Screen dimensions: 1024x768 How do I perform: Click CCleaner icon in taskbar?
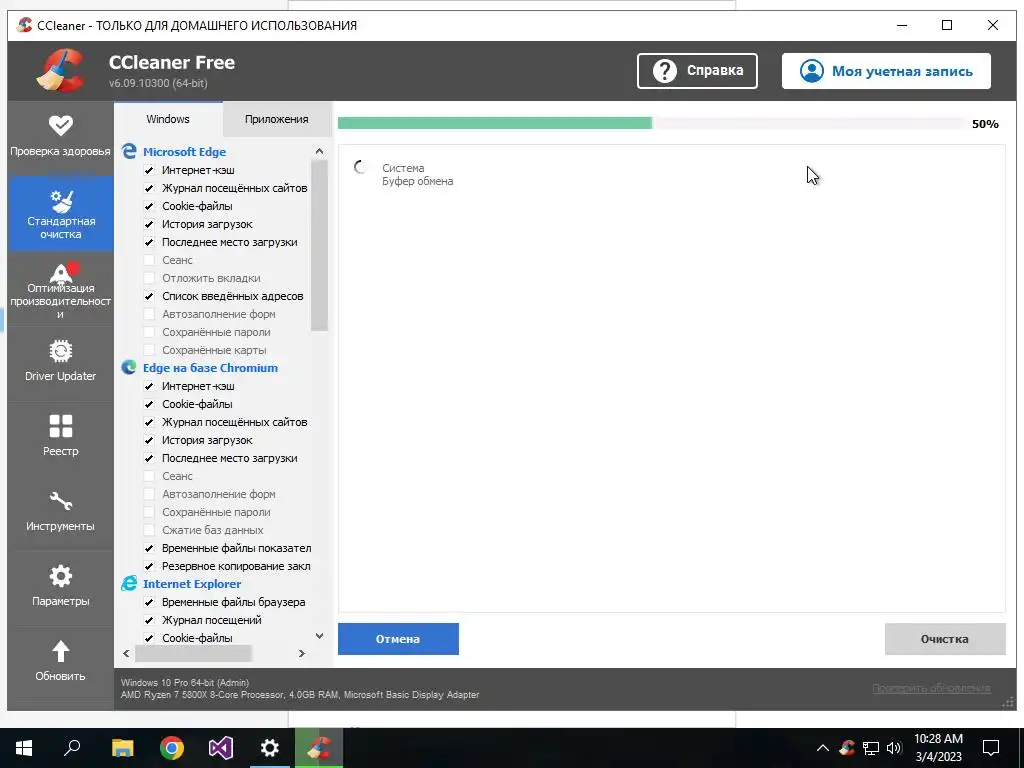[x=319, y=748]
